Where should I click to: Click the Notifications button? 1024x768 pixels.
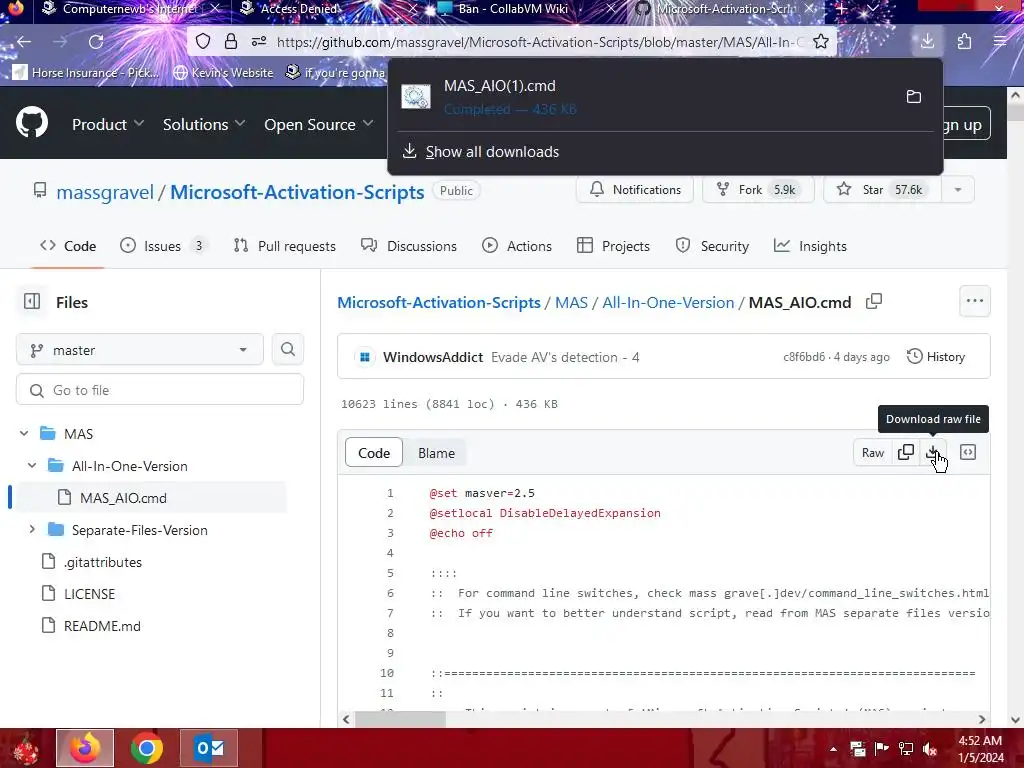(x=635, y=189)
